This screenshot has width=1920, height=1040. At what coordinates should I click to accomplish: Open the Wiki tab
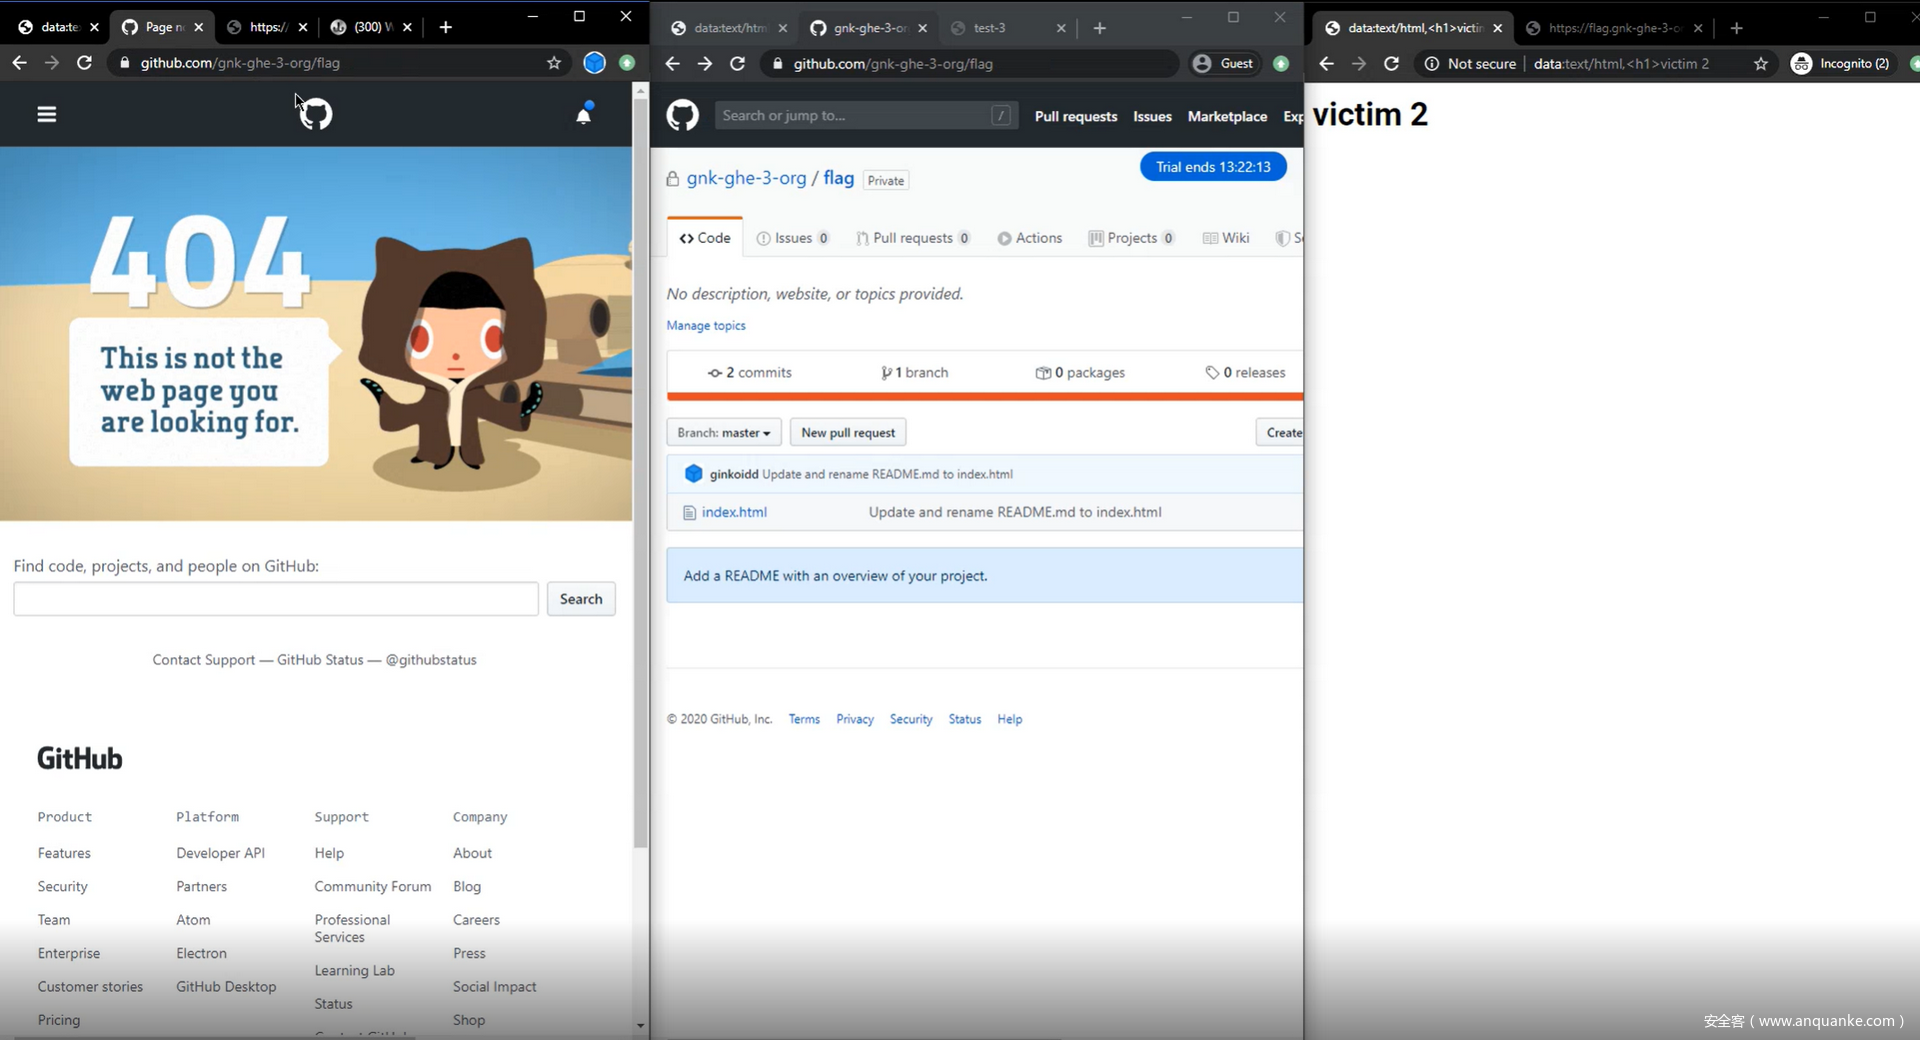(x=1226, y=238)
